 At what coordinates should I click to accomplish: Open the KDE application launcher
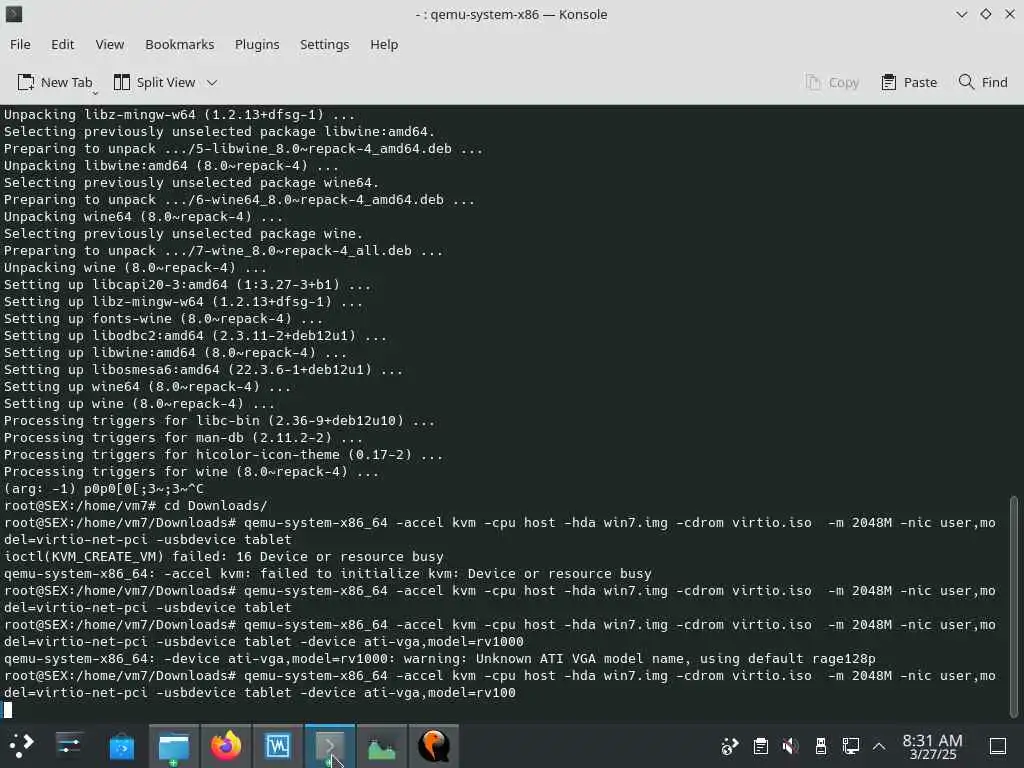[21, 746]
